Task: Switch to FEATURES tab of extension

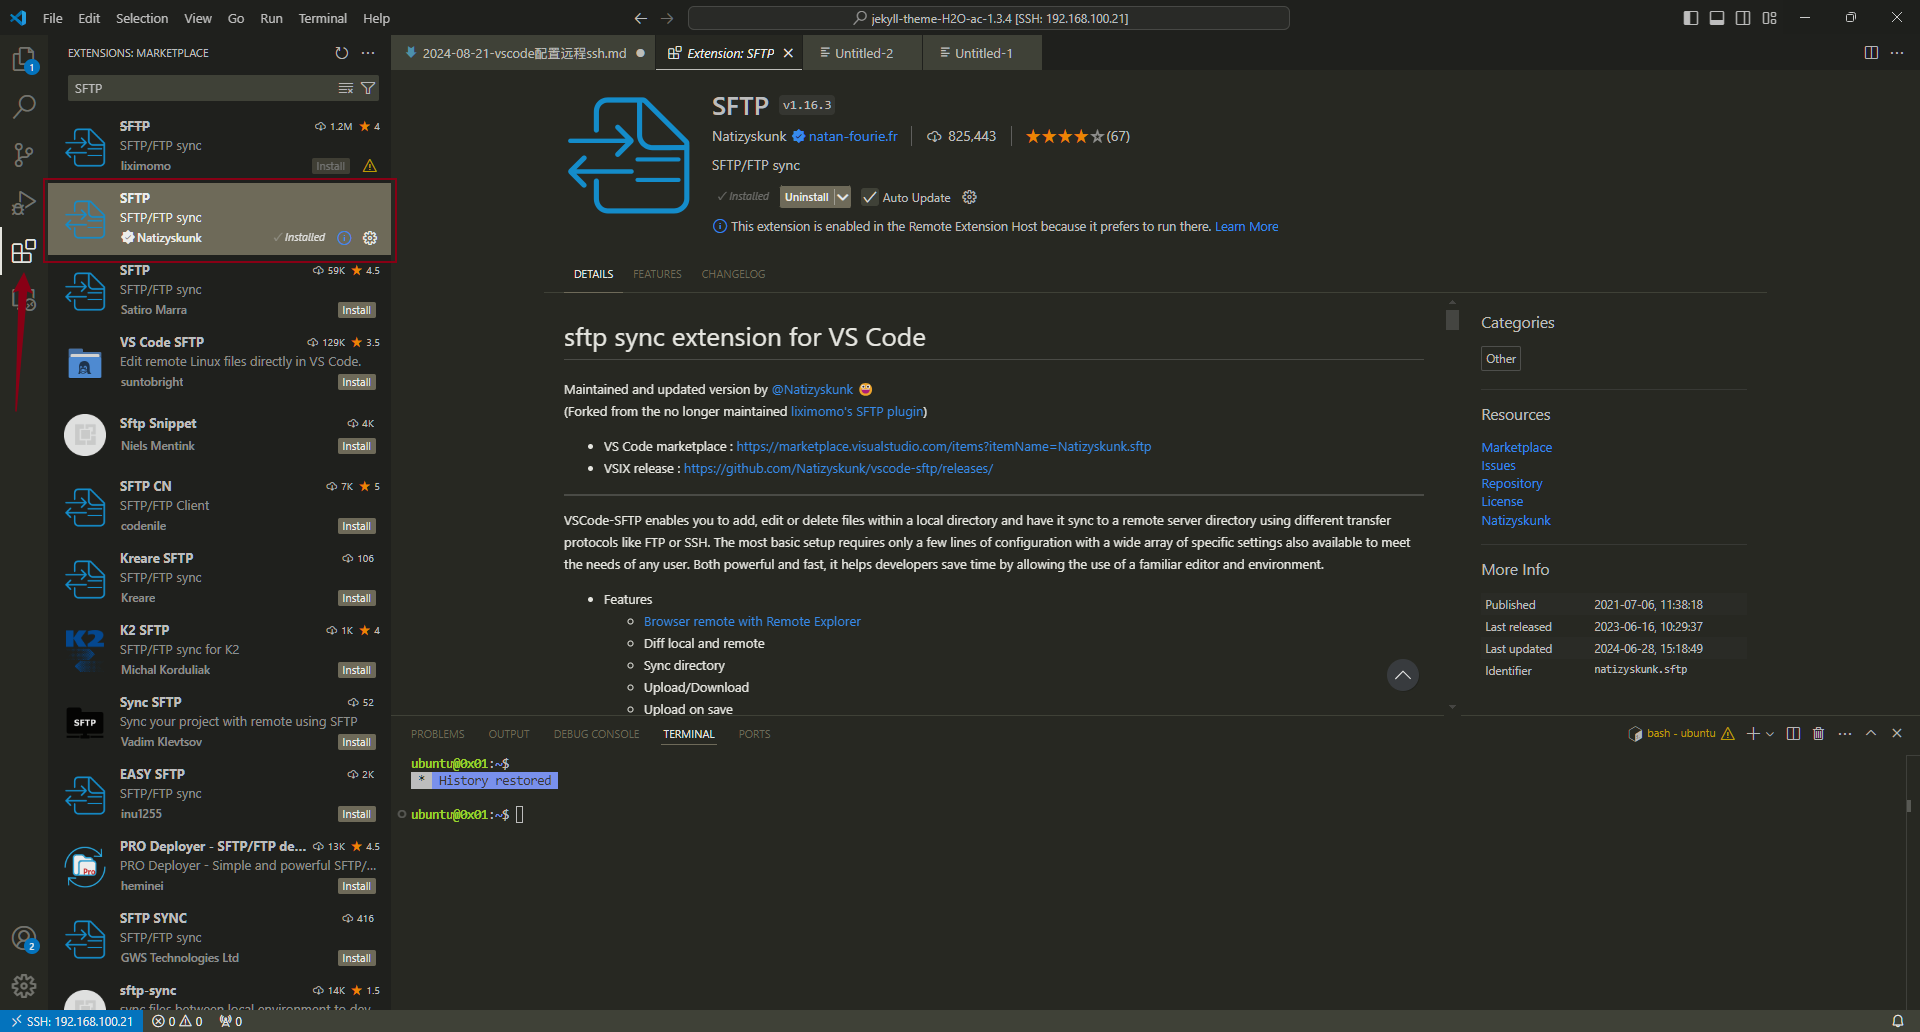Action: pos(657,274)
